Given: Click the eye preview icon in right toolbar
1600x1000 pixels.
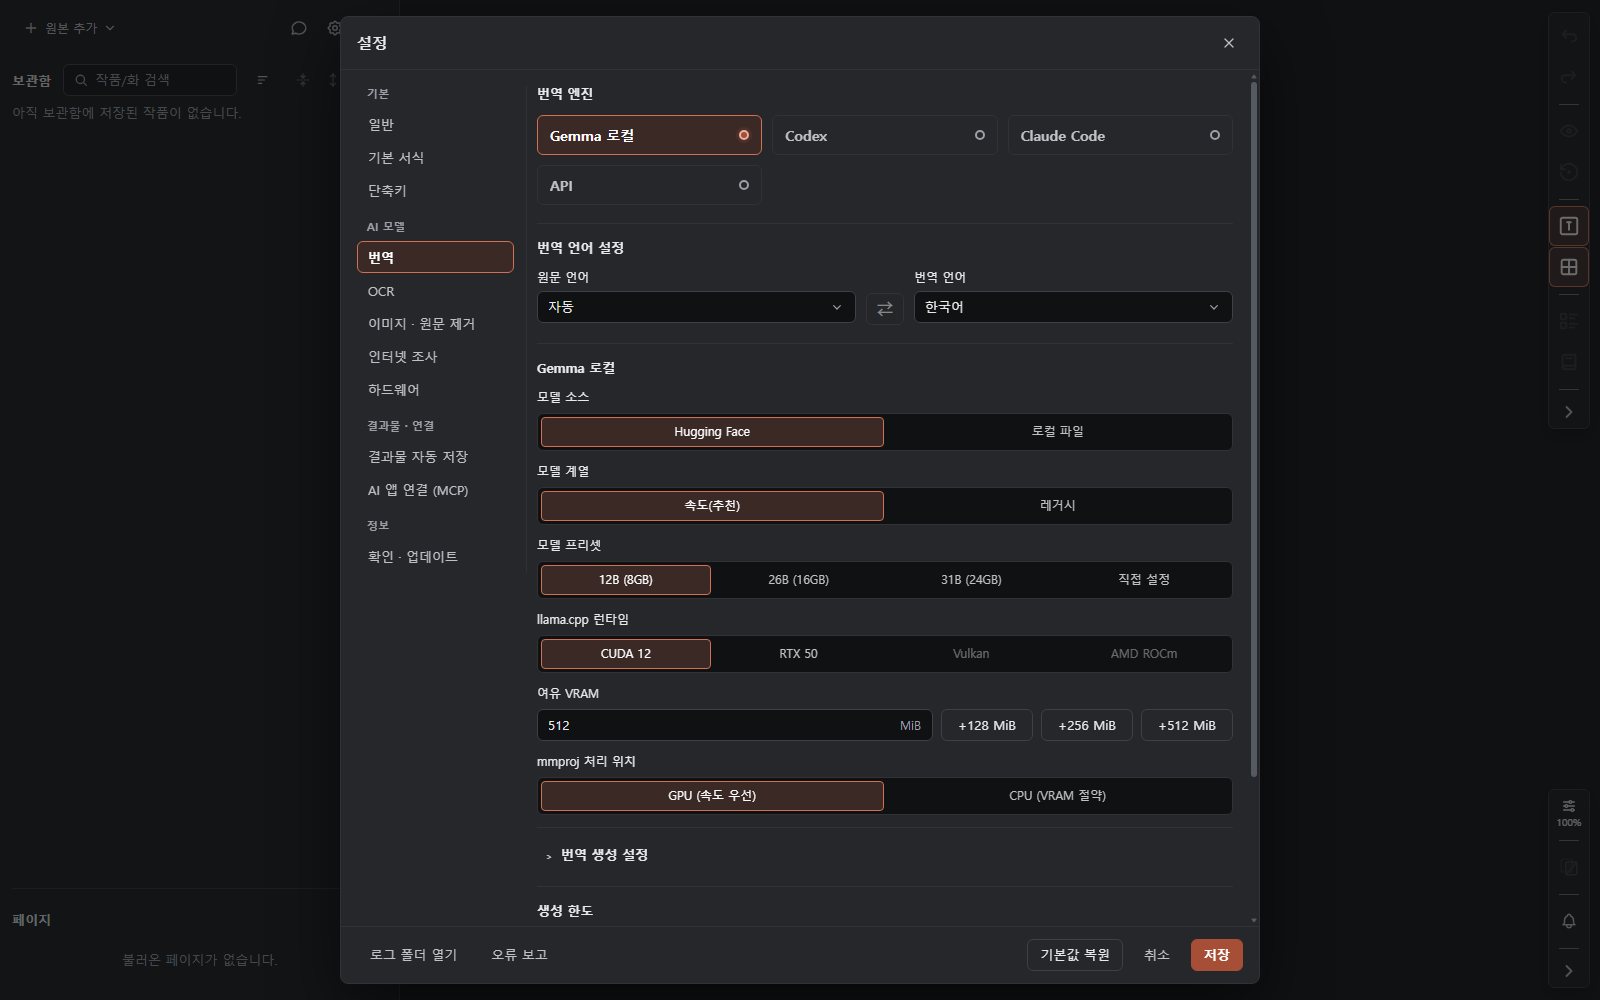Looking at the screenshot, I should pos(1569,131).
